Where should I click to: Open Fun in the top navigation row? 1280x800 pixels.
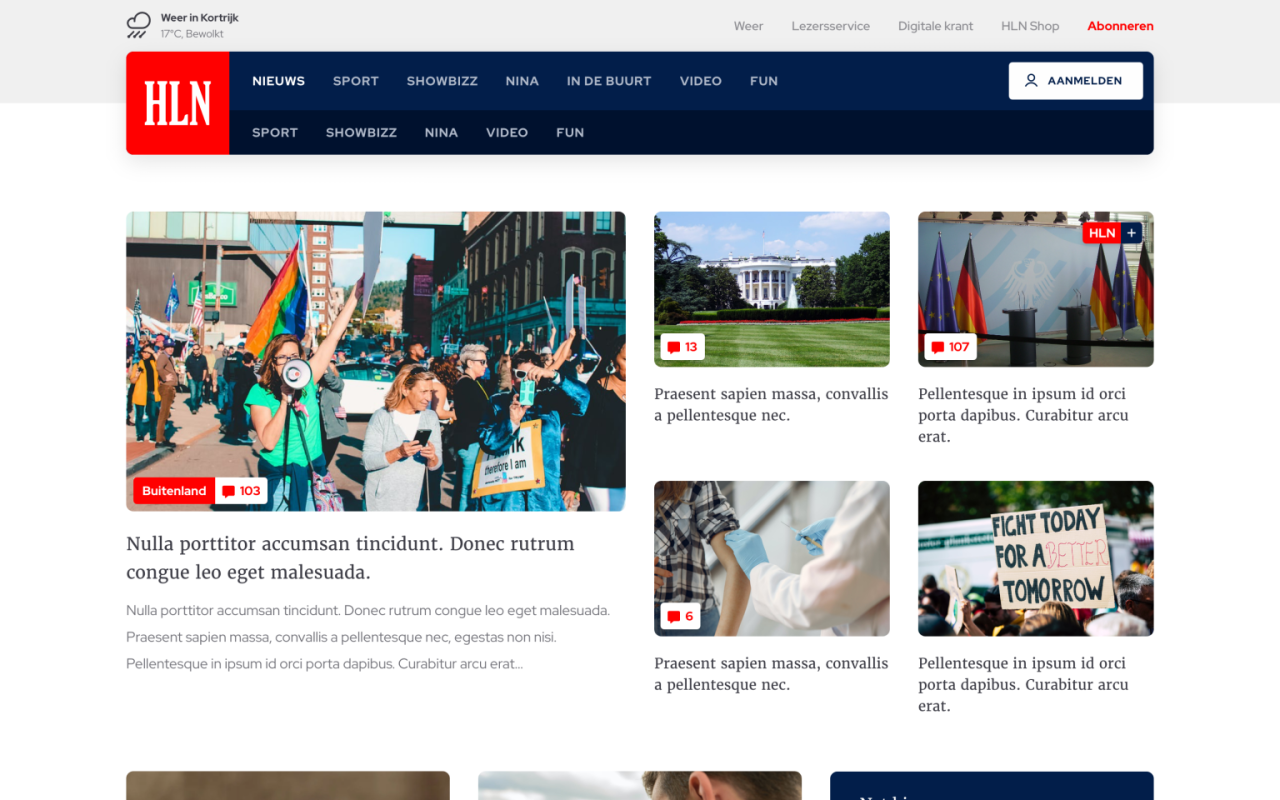[764, 81]
